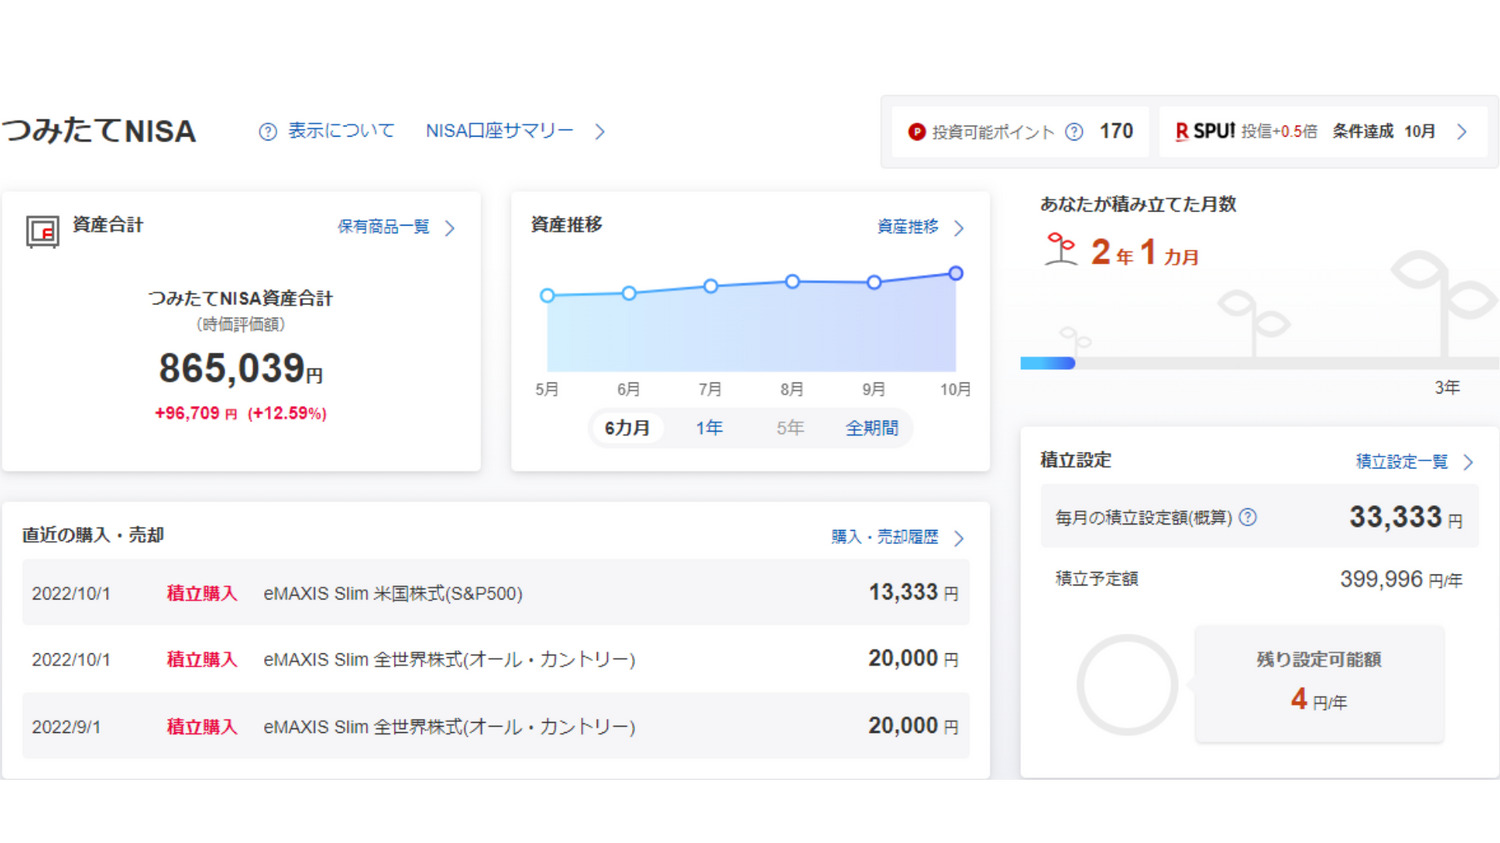
Task: Open 購入・売却履歴 link
Action: [x=885, y=537]
